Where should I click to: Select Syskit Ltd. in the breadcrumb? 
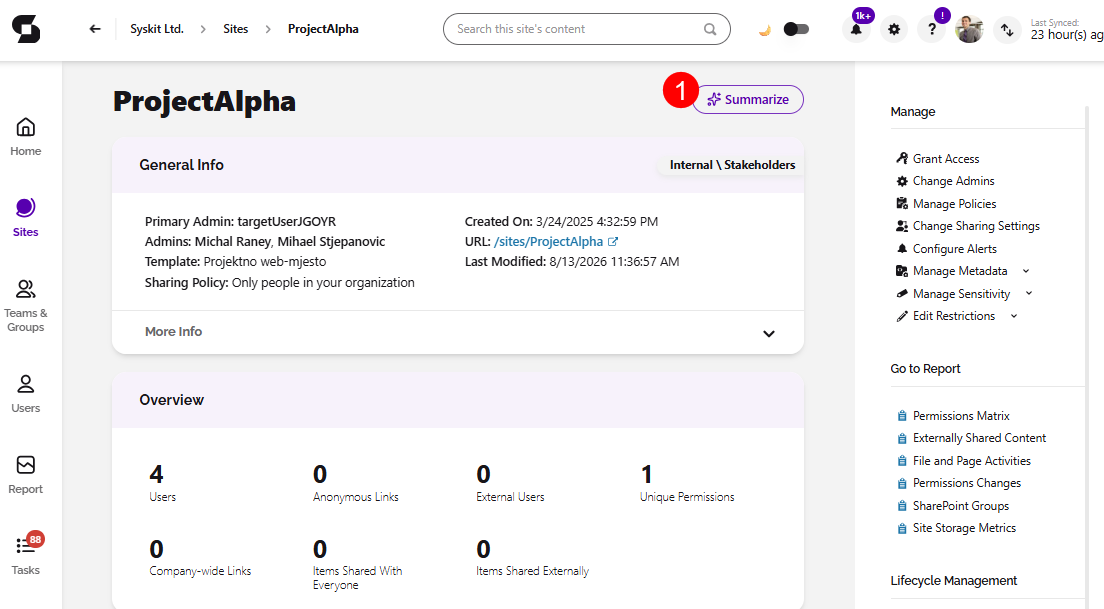[157, 29]
